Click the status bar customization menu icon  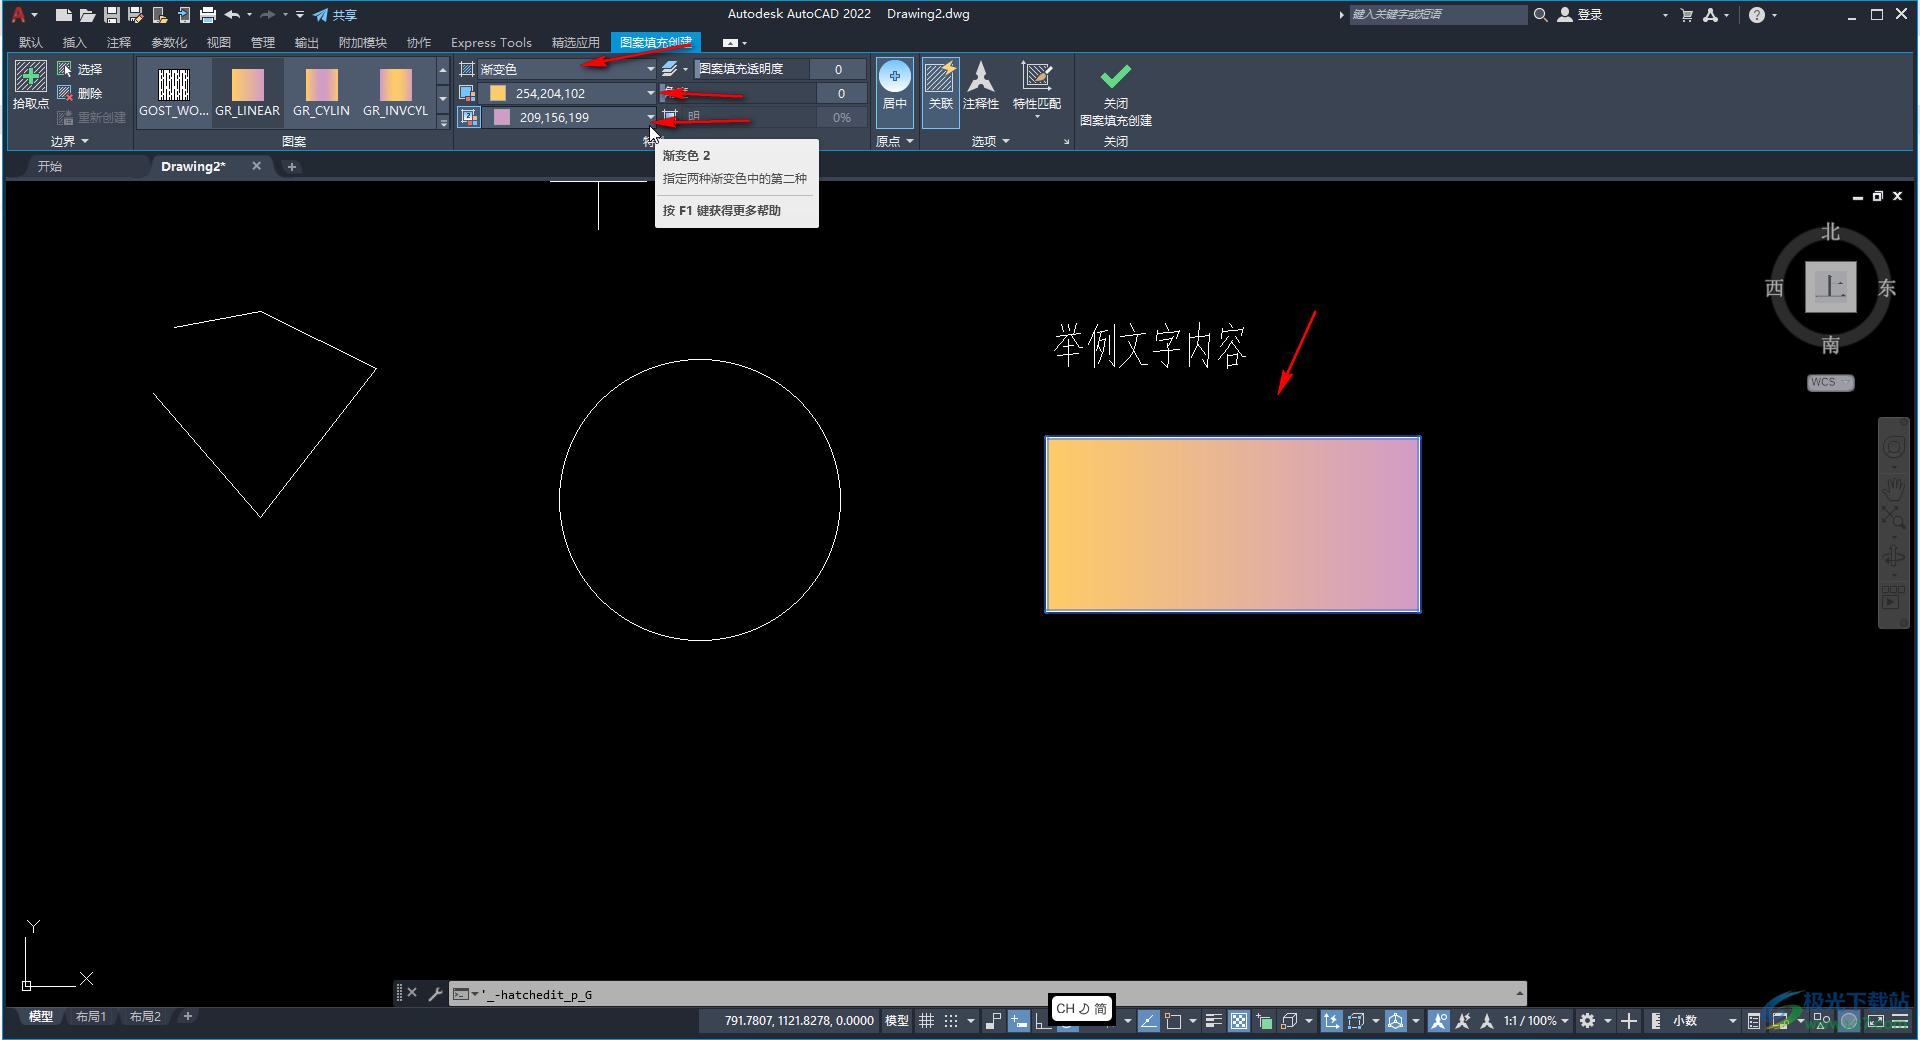[x=1899, y=1021]
